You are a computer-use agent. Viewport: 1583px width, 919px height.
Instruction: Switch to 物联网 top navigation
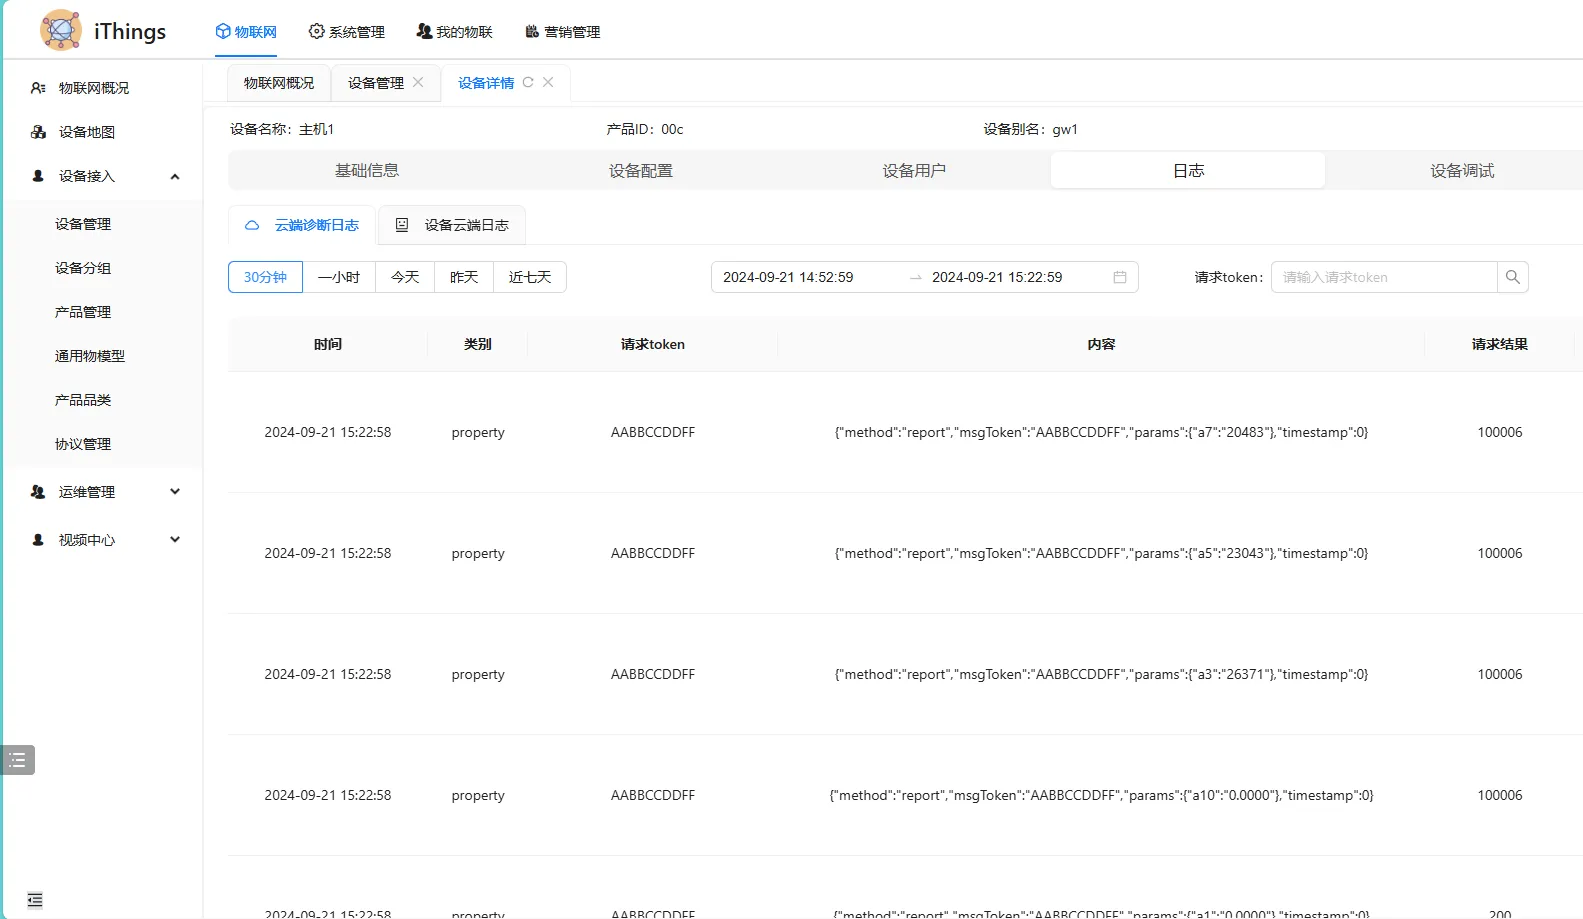pos(246,32)
